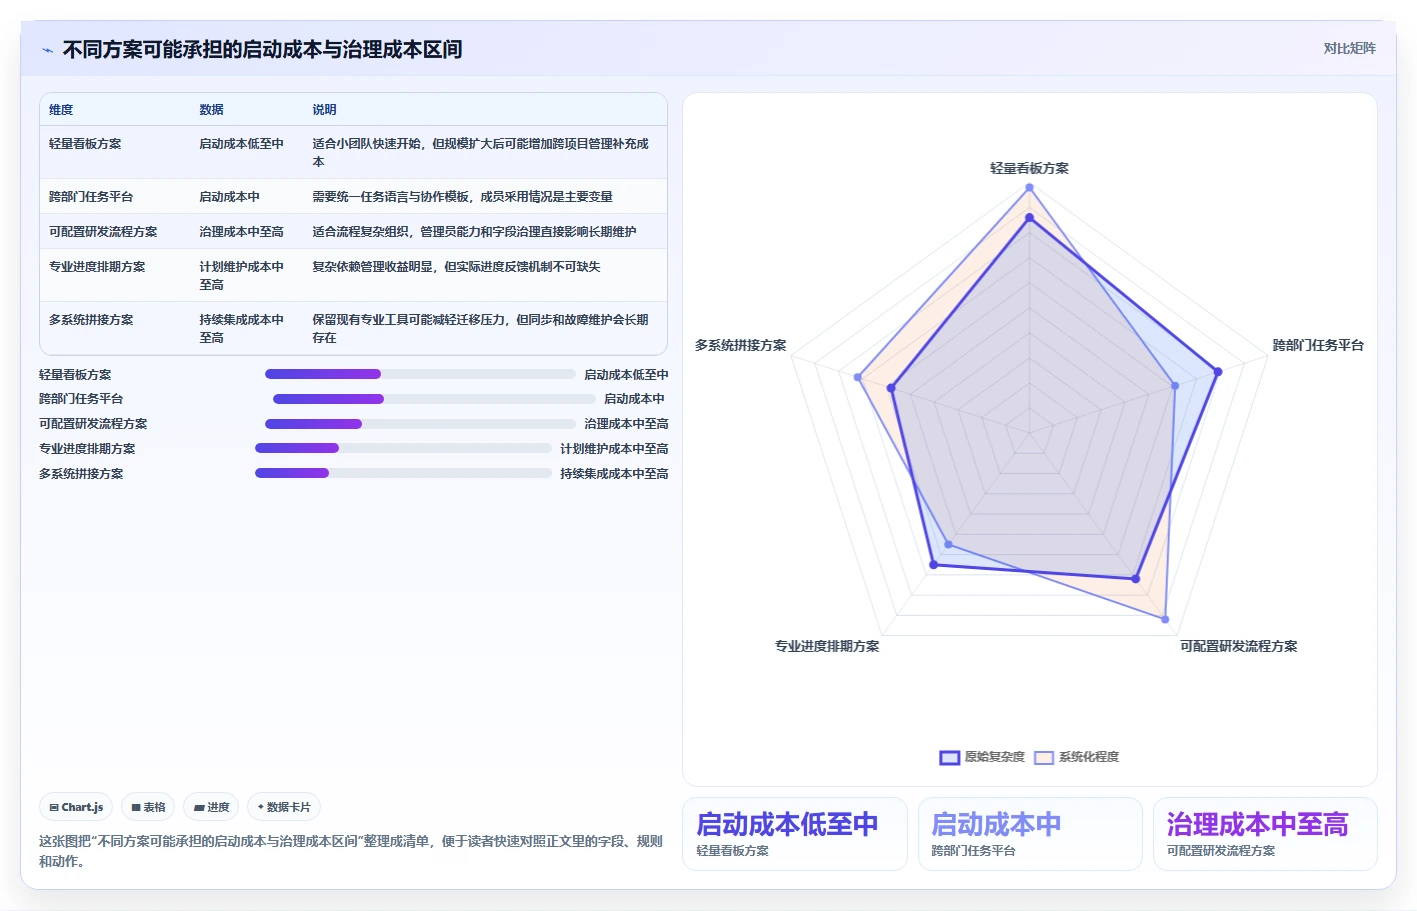Click the 可配置研发流程方案 progress bar
The width and height of the screenshot is (1417, 911).
coord(420,424)
